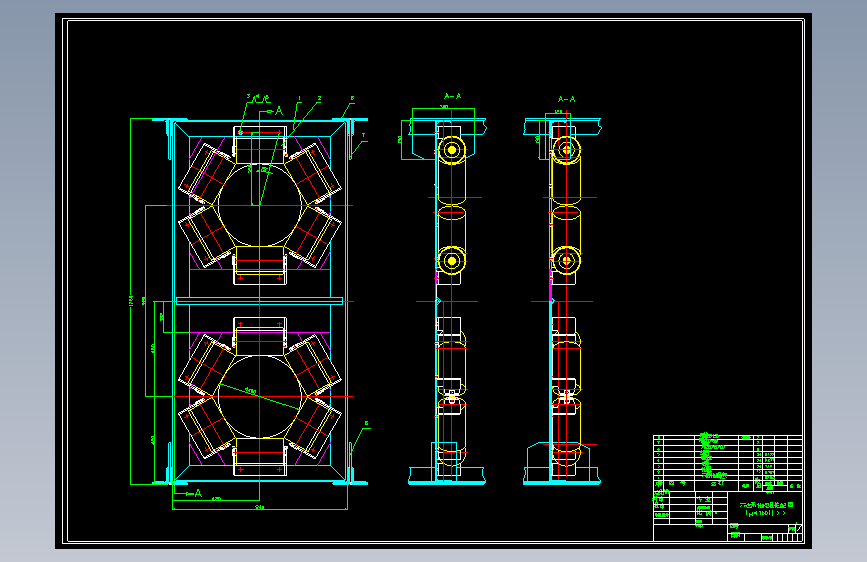This screenshot has height=562, width=867.
Task: Select the overall height dimension 1784 text
Action: pyautogui.click(x=131, y=301)
